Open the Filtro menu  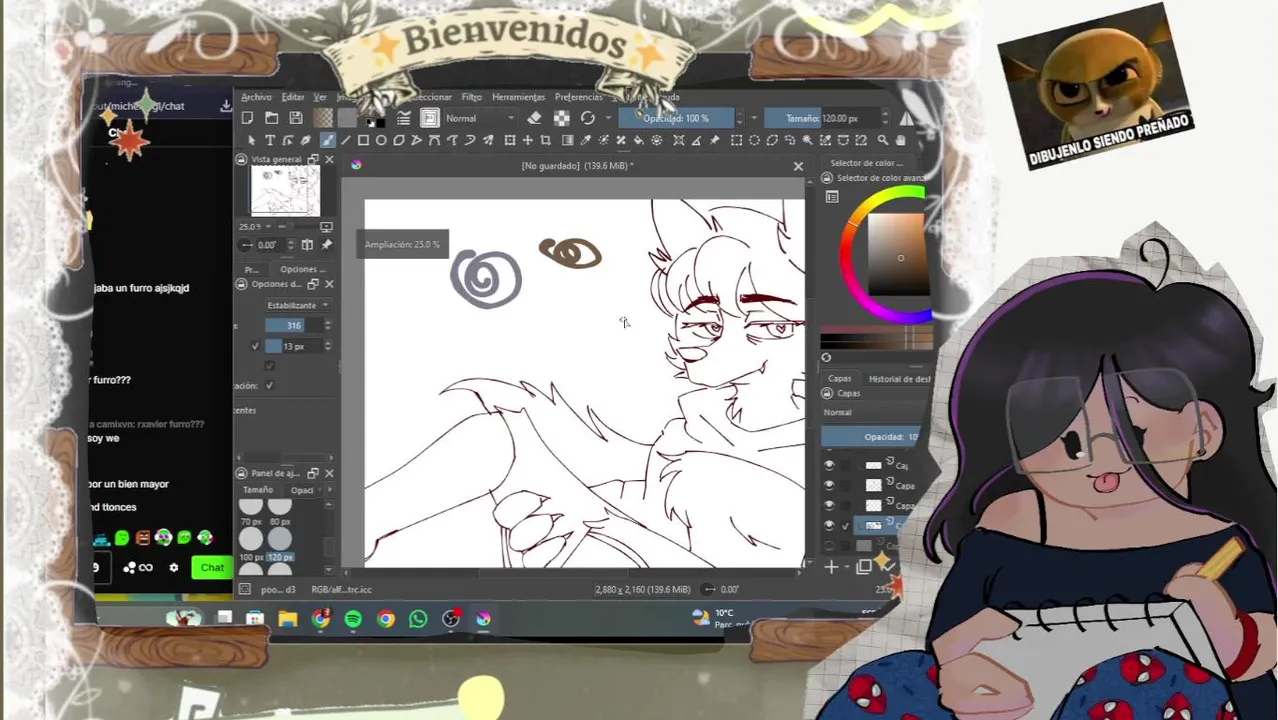[472, 97]
